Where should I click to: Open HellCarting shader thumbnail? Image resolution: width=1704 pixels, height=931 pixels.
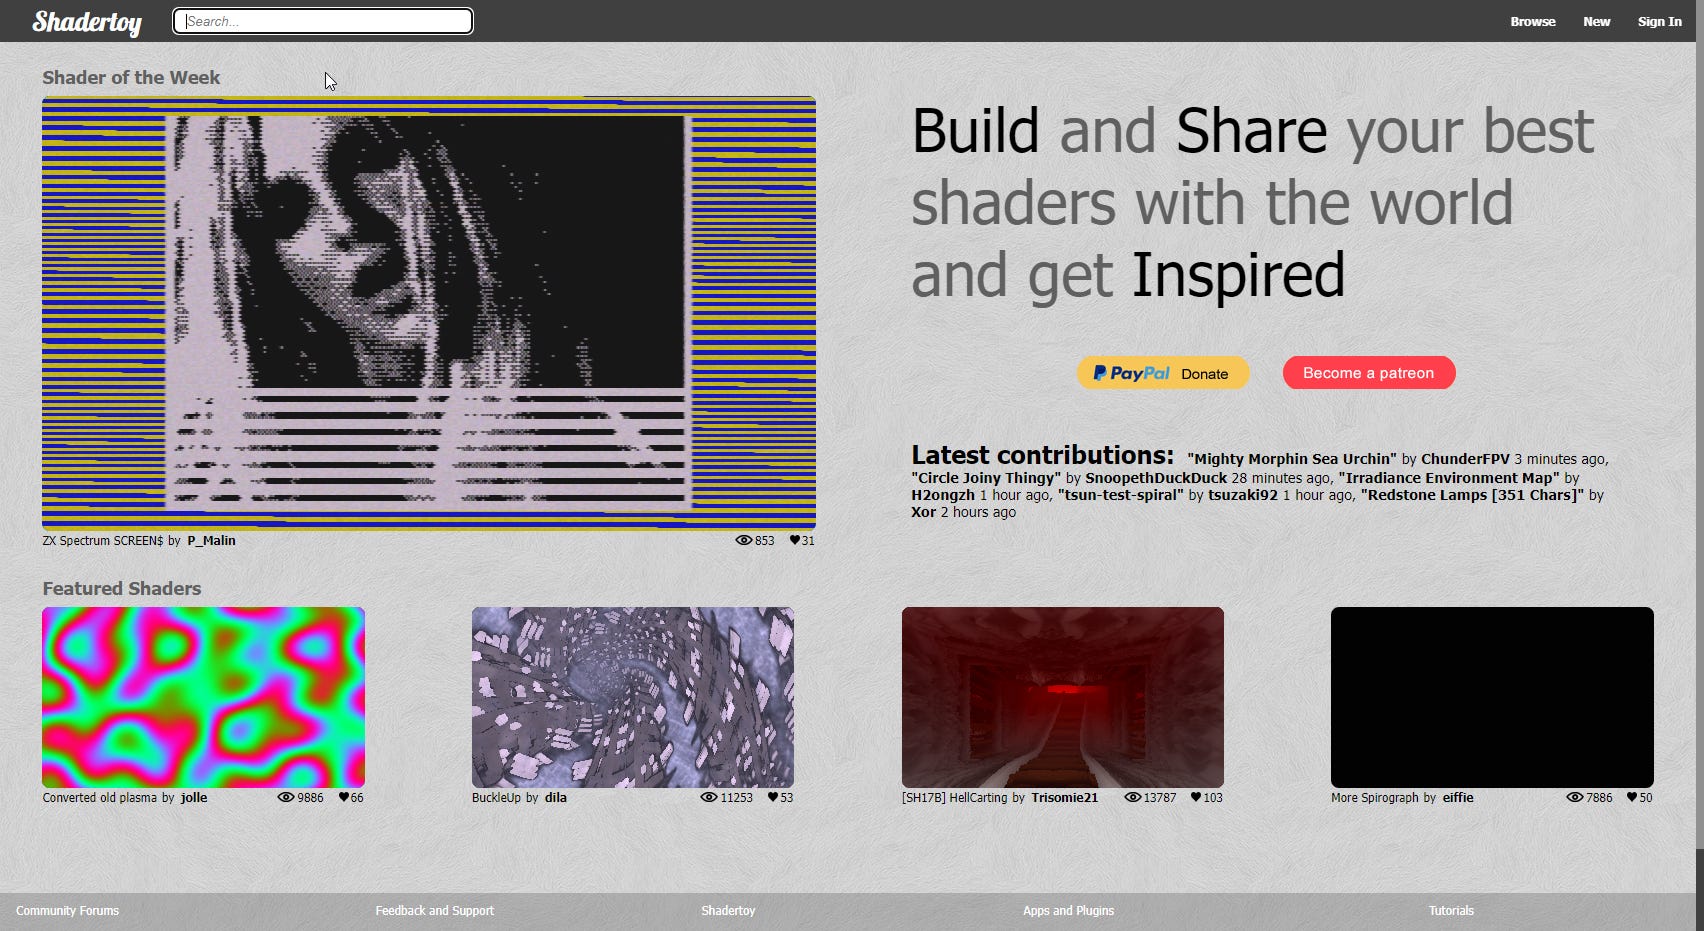[x=1063, y=697]
